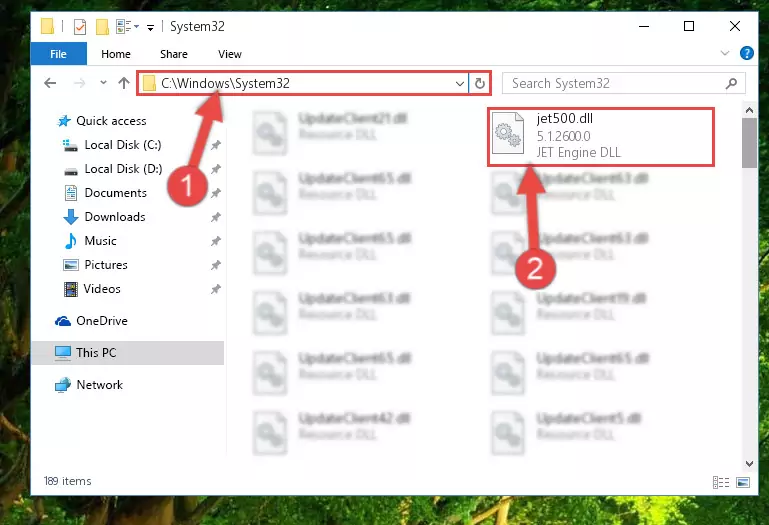Click the pin icon next to Local Disk (D:)
This screenshot has width=769, height=525.
tap(215, 169)
